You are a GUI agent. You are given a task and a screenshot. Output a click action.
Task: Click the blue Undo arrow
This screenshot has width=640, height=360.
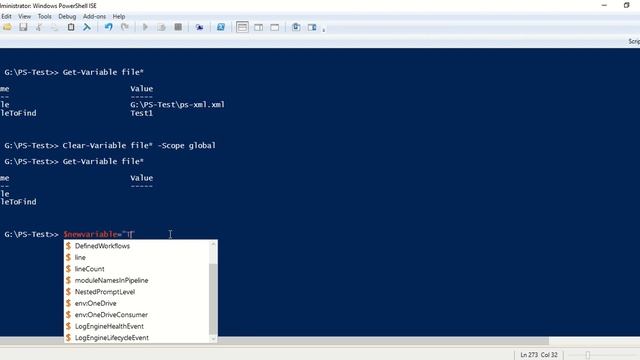(108, 27)
